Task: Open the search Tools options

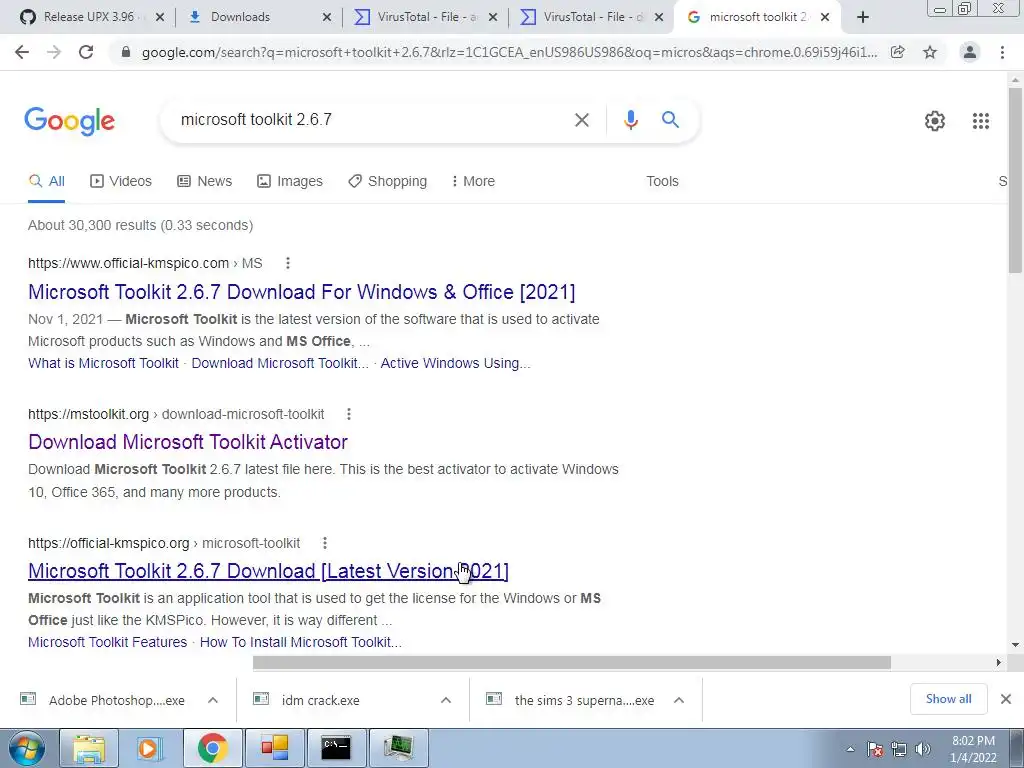Action: pyautogui.click(x=662, y=182)
